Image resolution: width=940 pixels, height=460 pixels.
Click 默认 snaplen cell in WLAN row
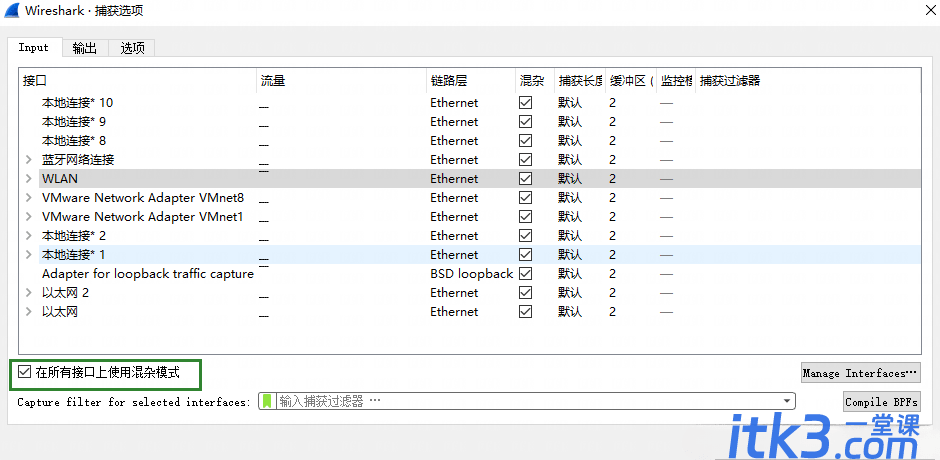(x=570, y=179)
